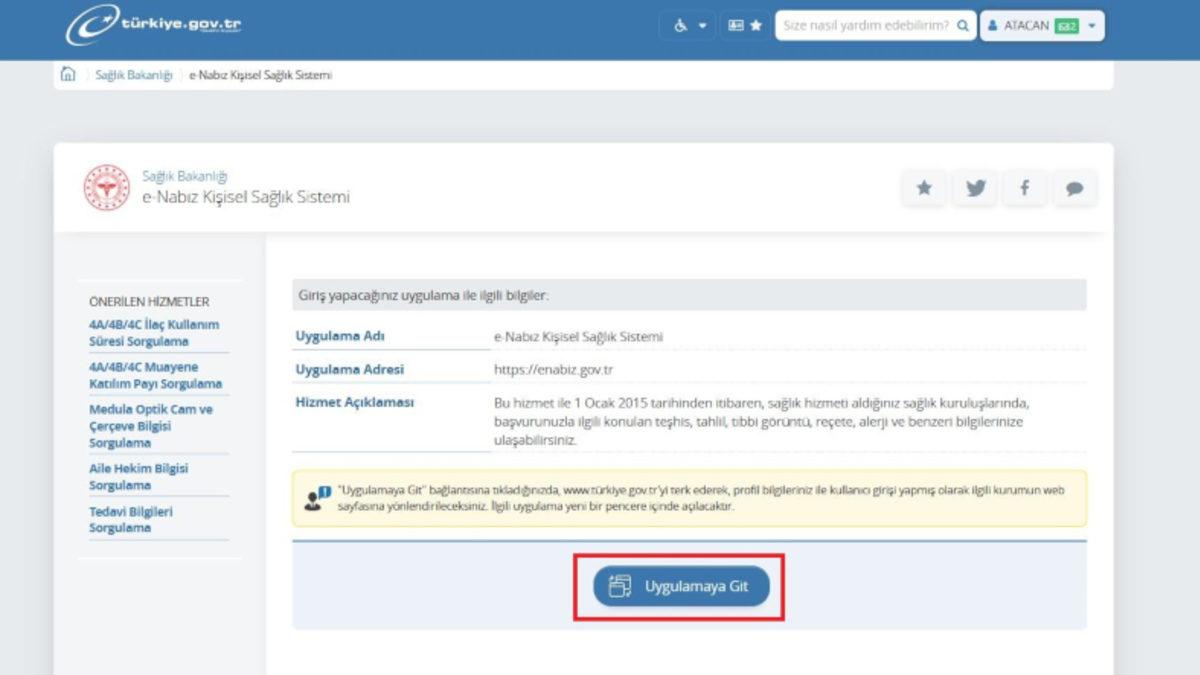This screenshot has height=675, width=1200.
Task: Click the Sağlık Bakanlığı link above service title
Action: (x=185, y=176)
